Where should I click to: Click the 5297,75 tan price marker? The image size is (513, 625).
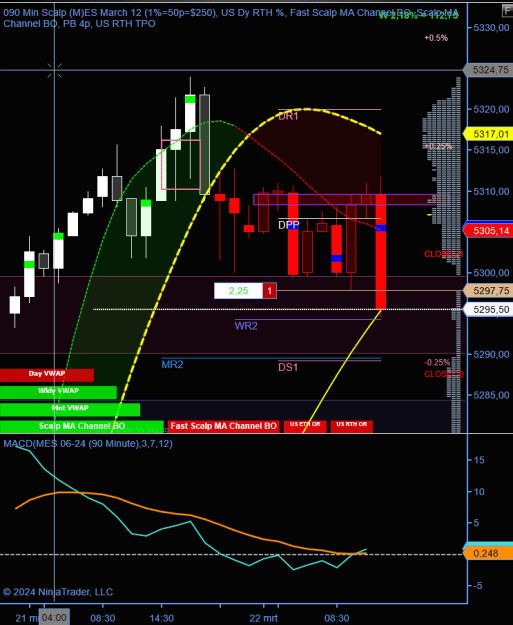487,291
